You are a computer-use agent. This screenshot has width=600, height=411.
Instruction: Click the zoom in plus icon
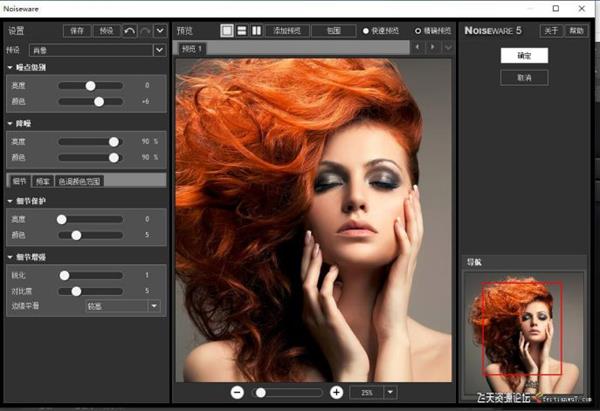pyautogui.click(x=336, y=393)
